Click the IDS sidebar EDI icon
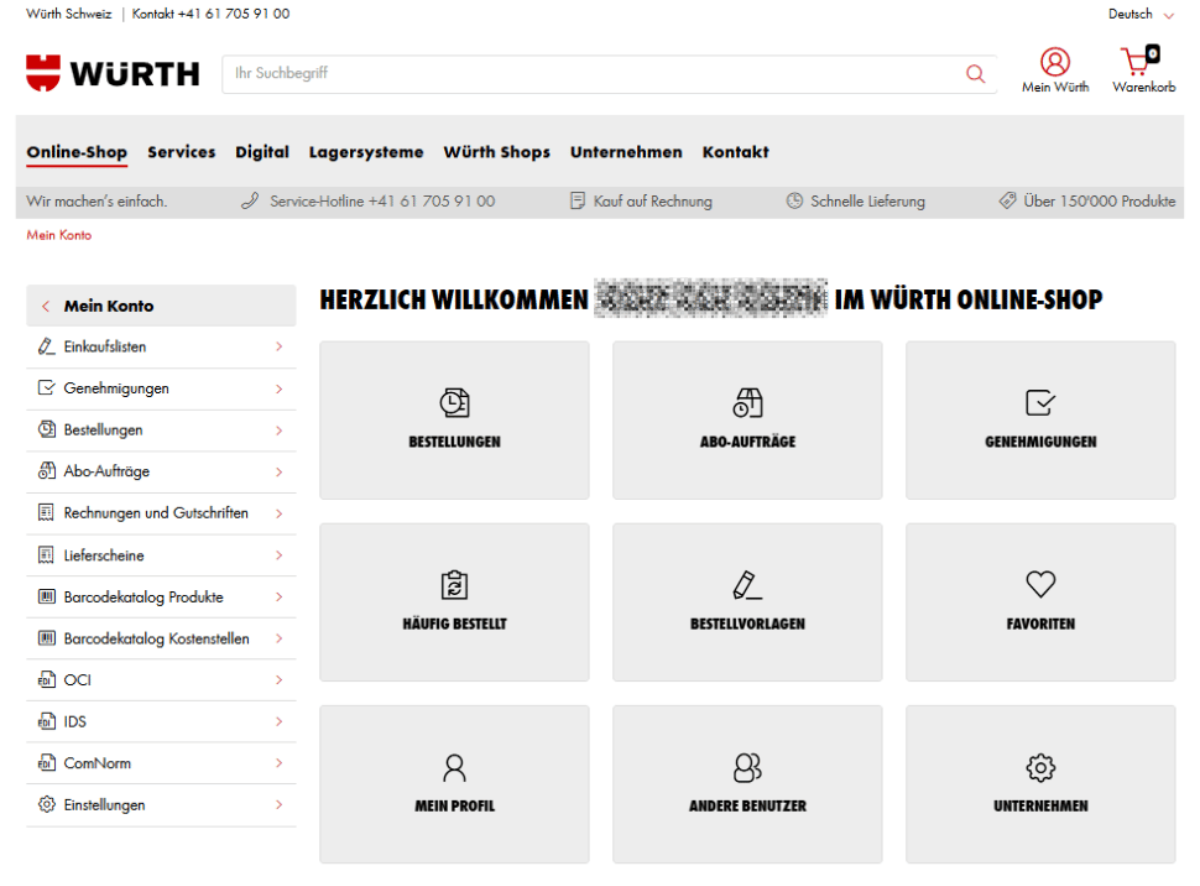This screenshot has height=886, width=1200. tap(46, 721)
